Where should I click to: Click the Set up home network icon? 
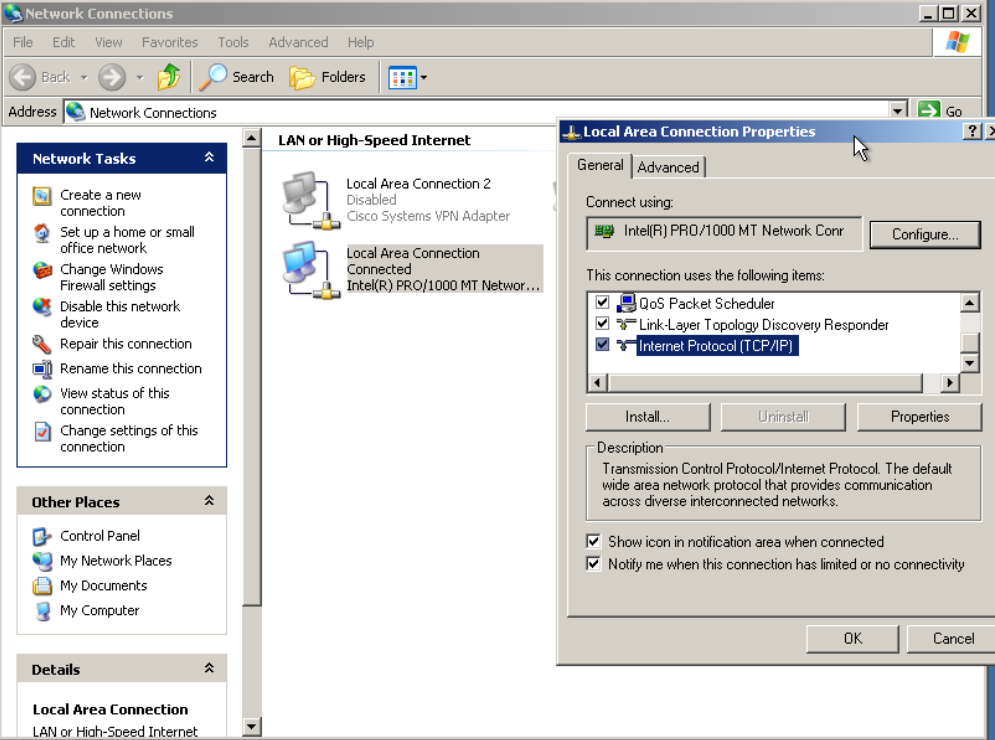pos(42,233)
